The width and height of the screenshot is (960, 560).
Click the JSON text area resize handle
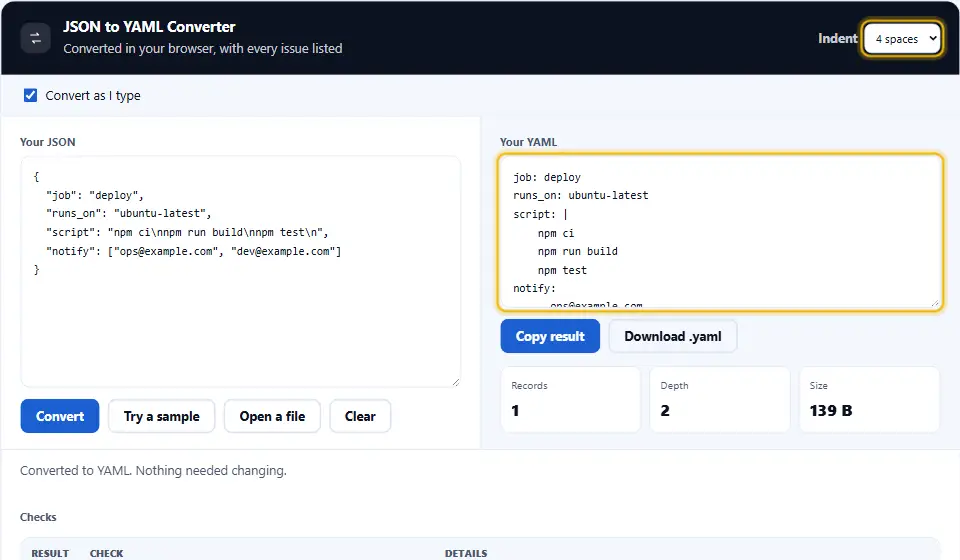tap(456, 382)
